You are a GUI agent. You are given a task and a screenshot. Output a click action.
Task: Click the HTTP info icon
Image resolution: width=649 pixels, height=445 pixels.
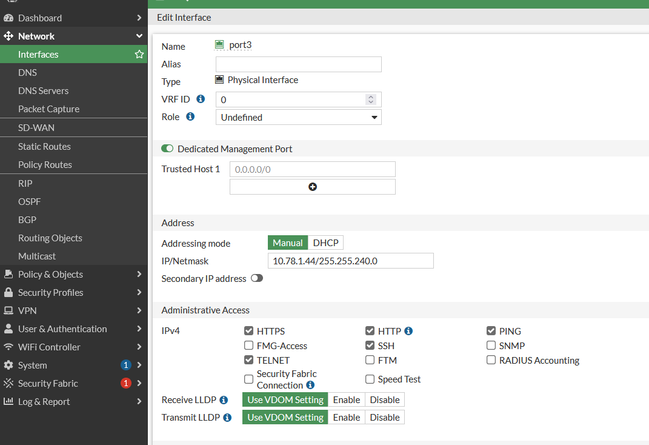(x=409, y=330)
